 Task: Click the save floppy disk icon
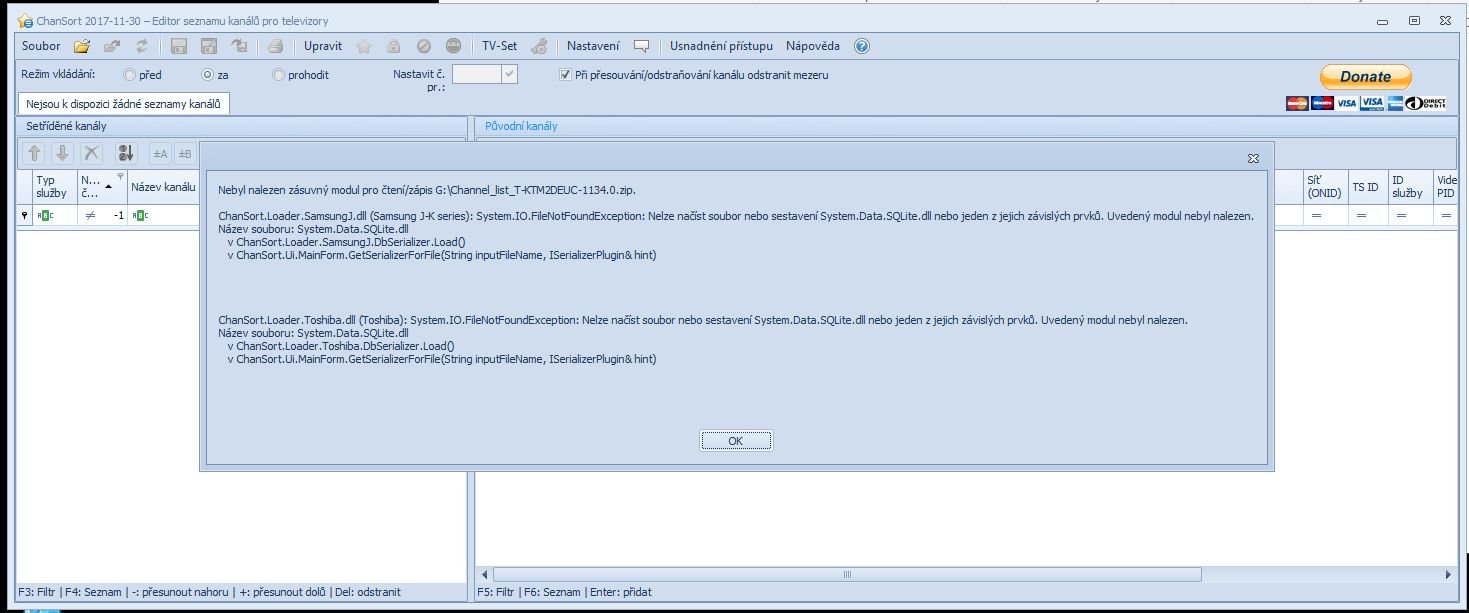180,46
